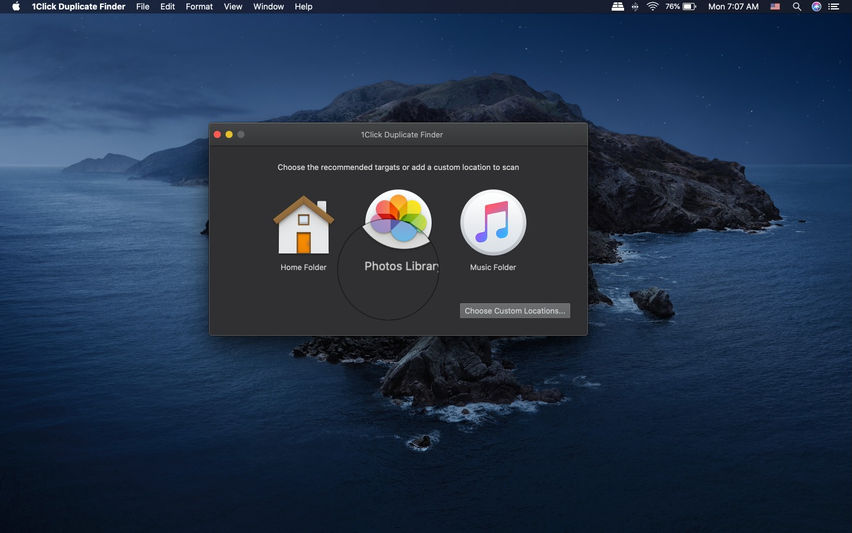The width and height of the screenshot is (852, 533).
Task: Click the Music Folder label
Action: (x=493, y=267)
